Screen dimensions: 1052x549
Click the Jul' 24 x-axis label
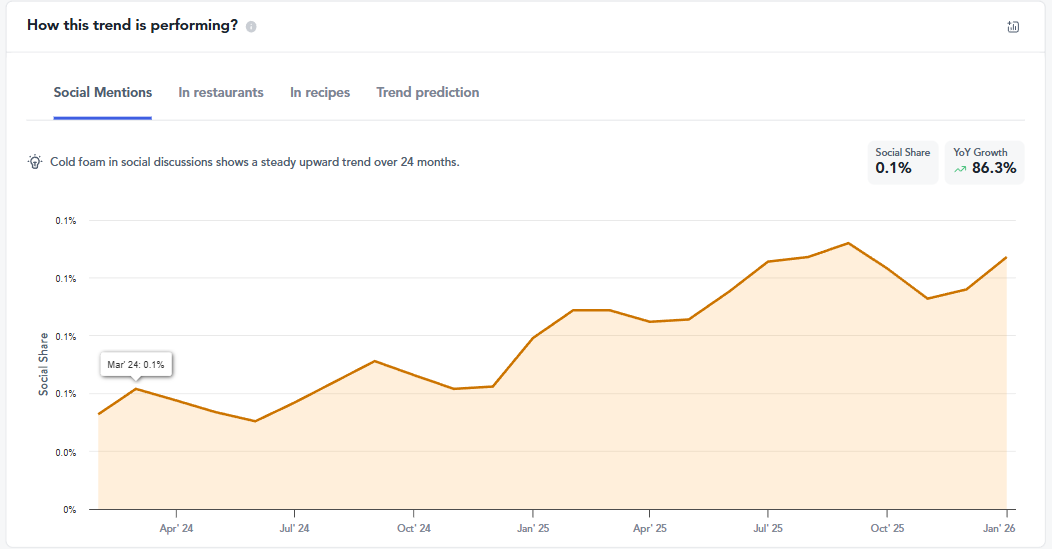tap(294, 528)
